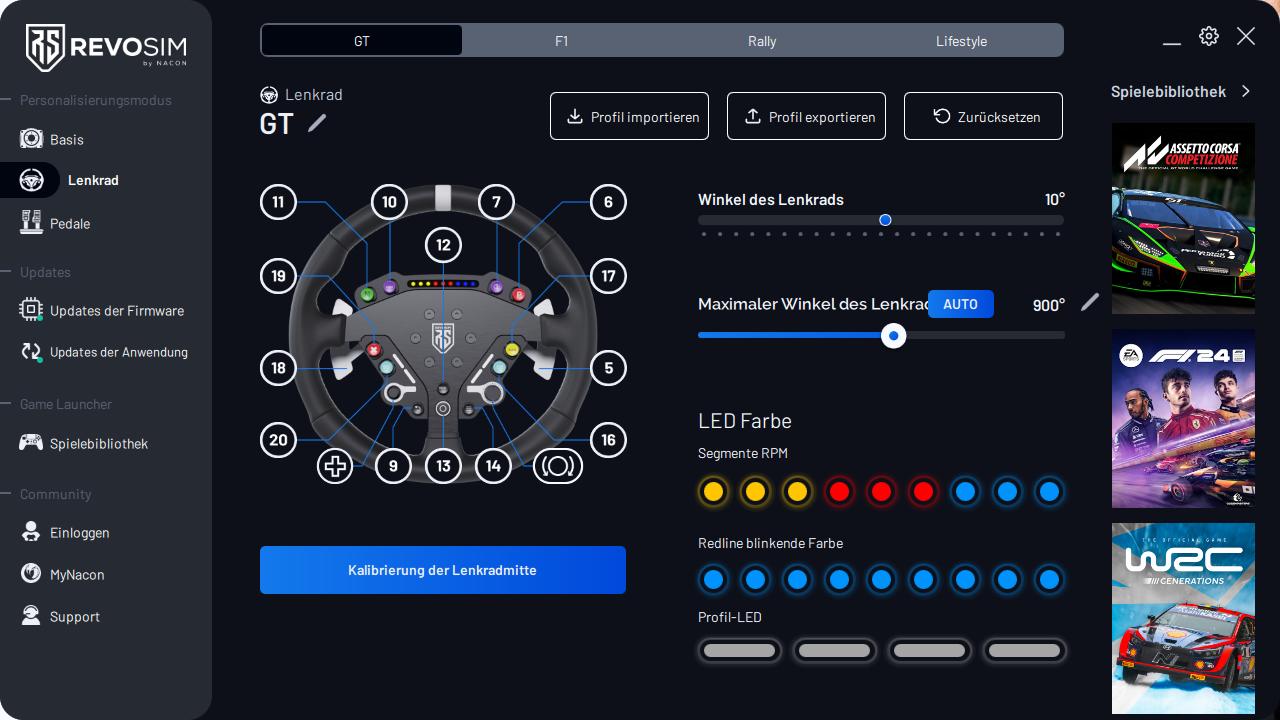Click the pencil icon next to GT profile name

317,123
